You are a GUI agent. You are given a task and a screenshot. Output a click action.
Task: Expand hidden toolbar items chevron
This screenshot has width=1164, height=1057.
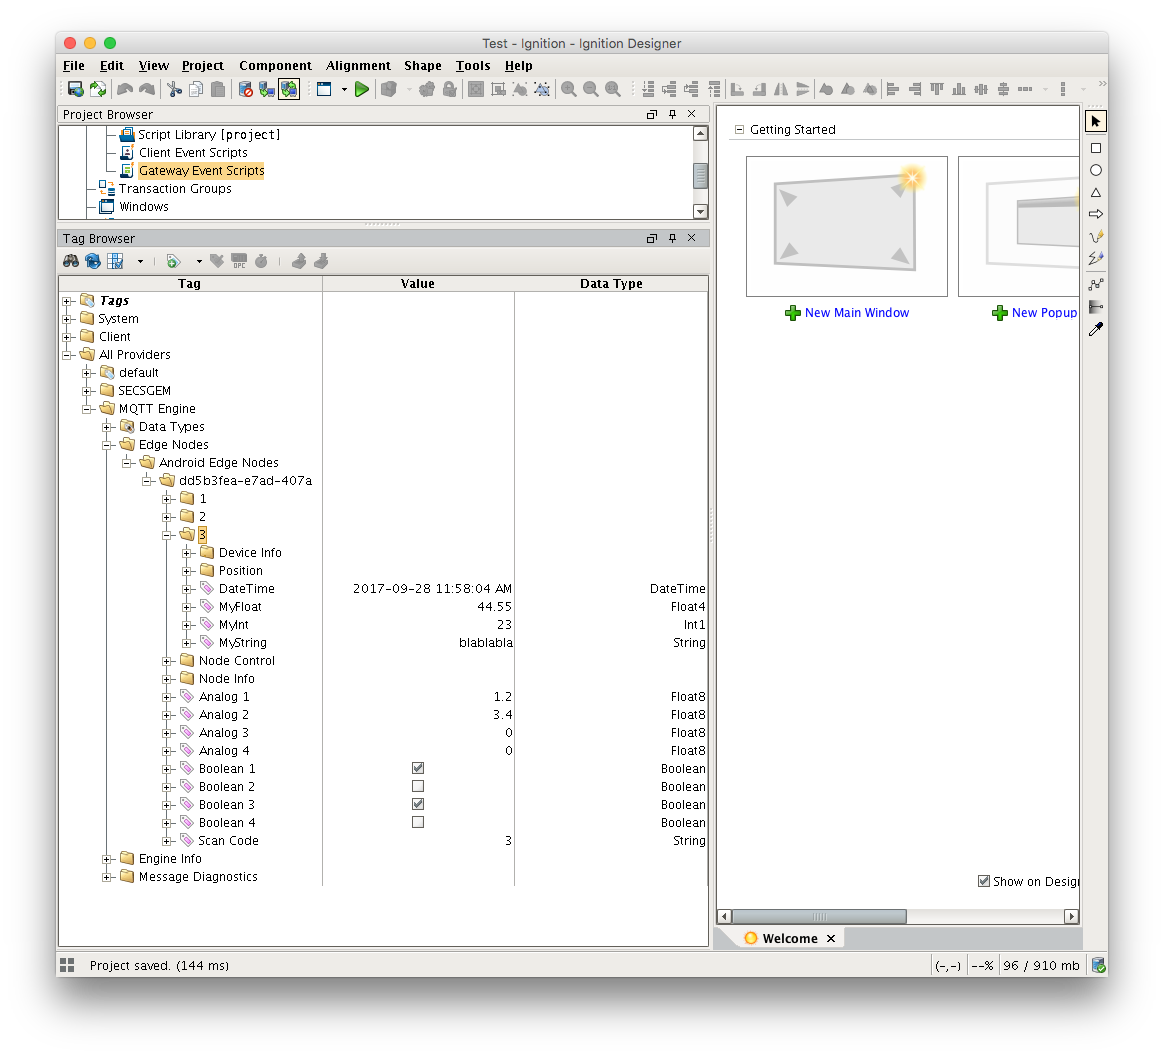1102,84
